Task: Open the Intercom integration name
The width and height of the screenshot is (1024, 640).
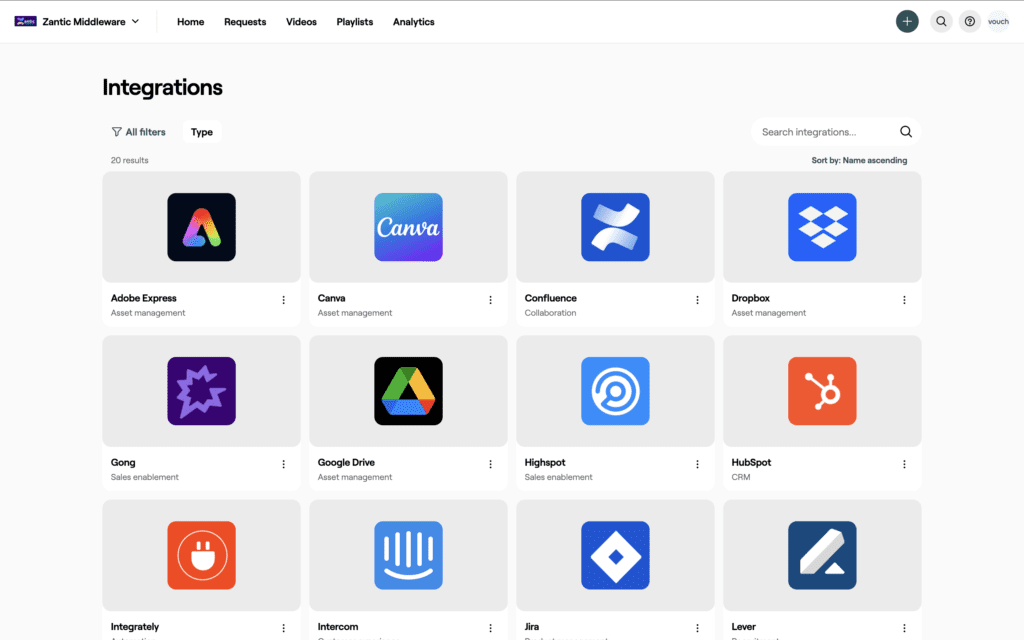Action: (x=338, y=626)
